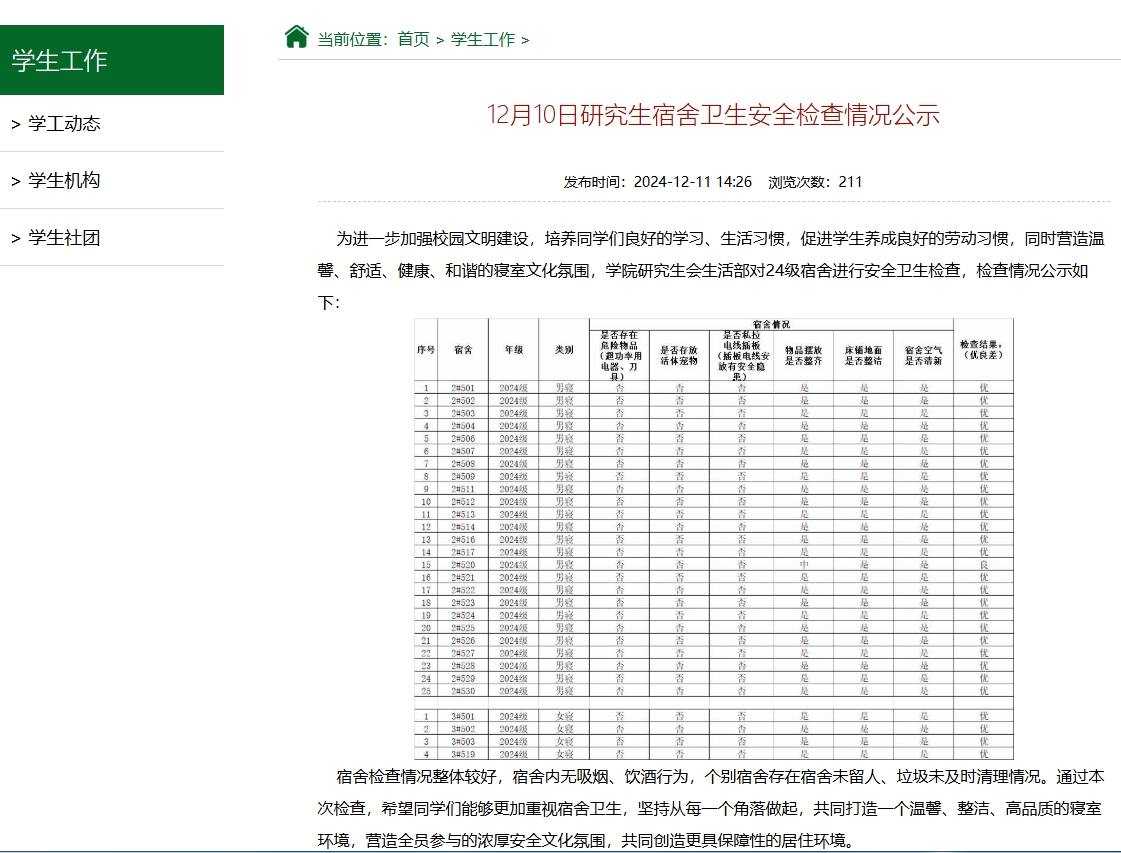
Task: Click the 序号 column header
Action: 426,350
